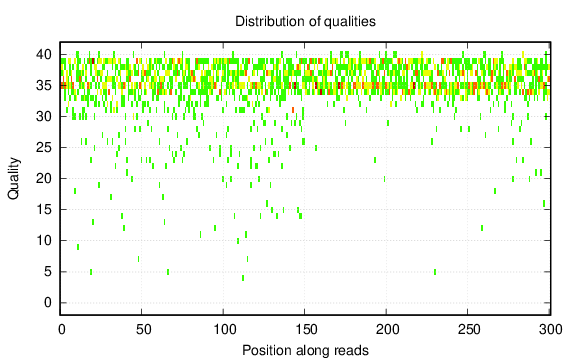
Task: Click the 150 tick label on position axis
Action: 306,329
